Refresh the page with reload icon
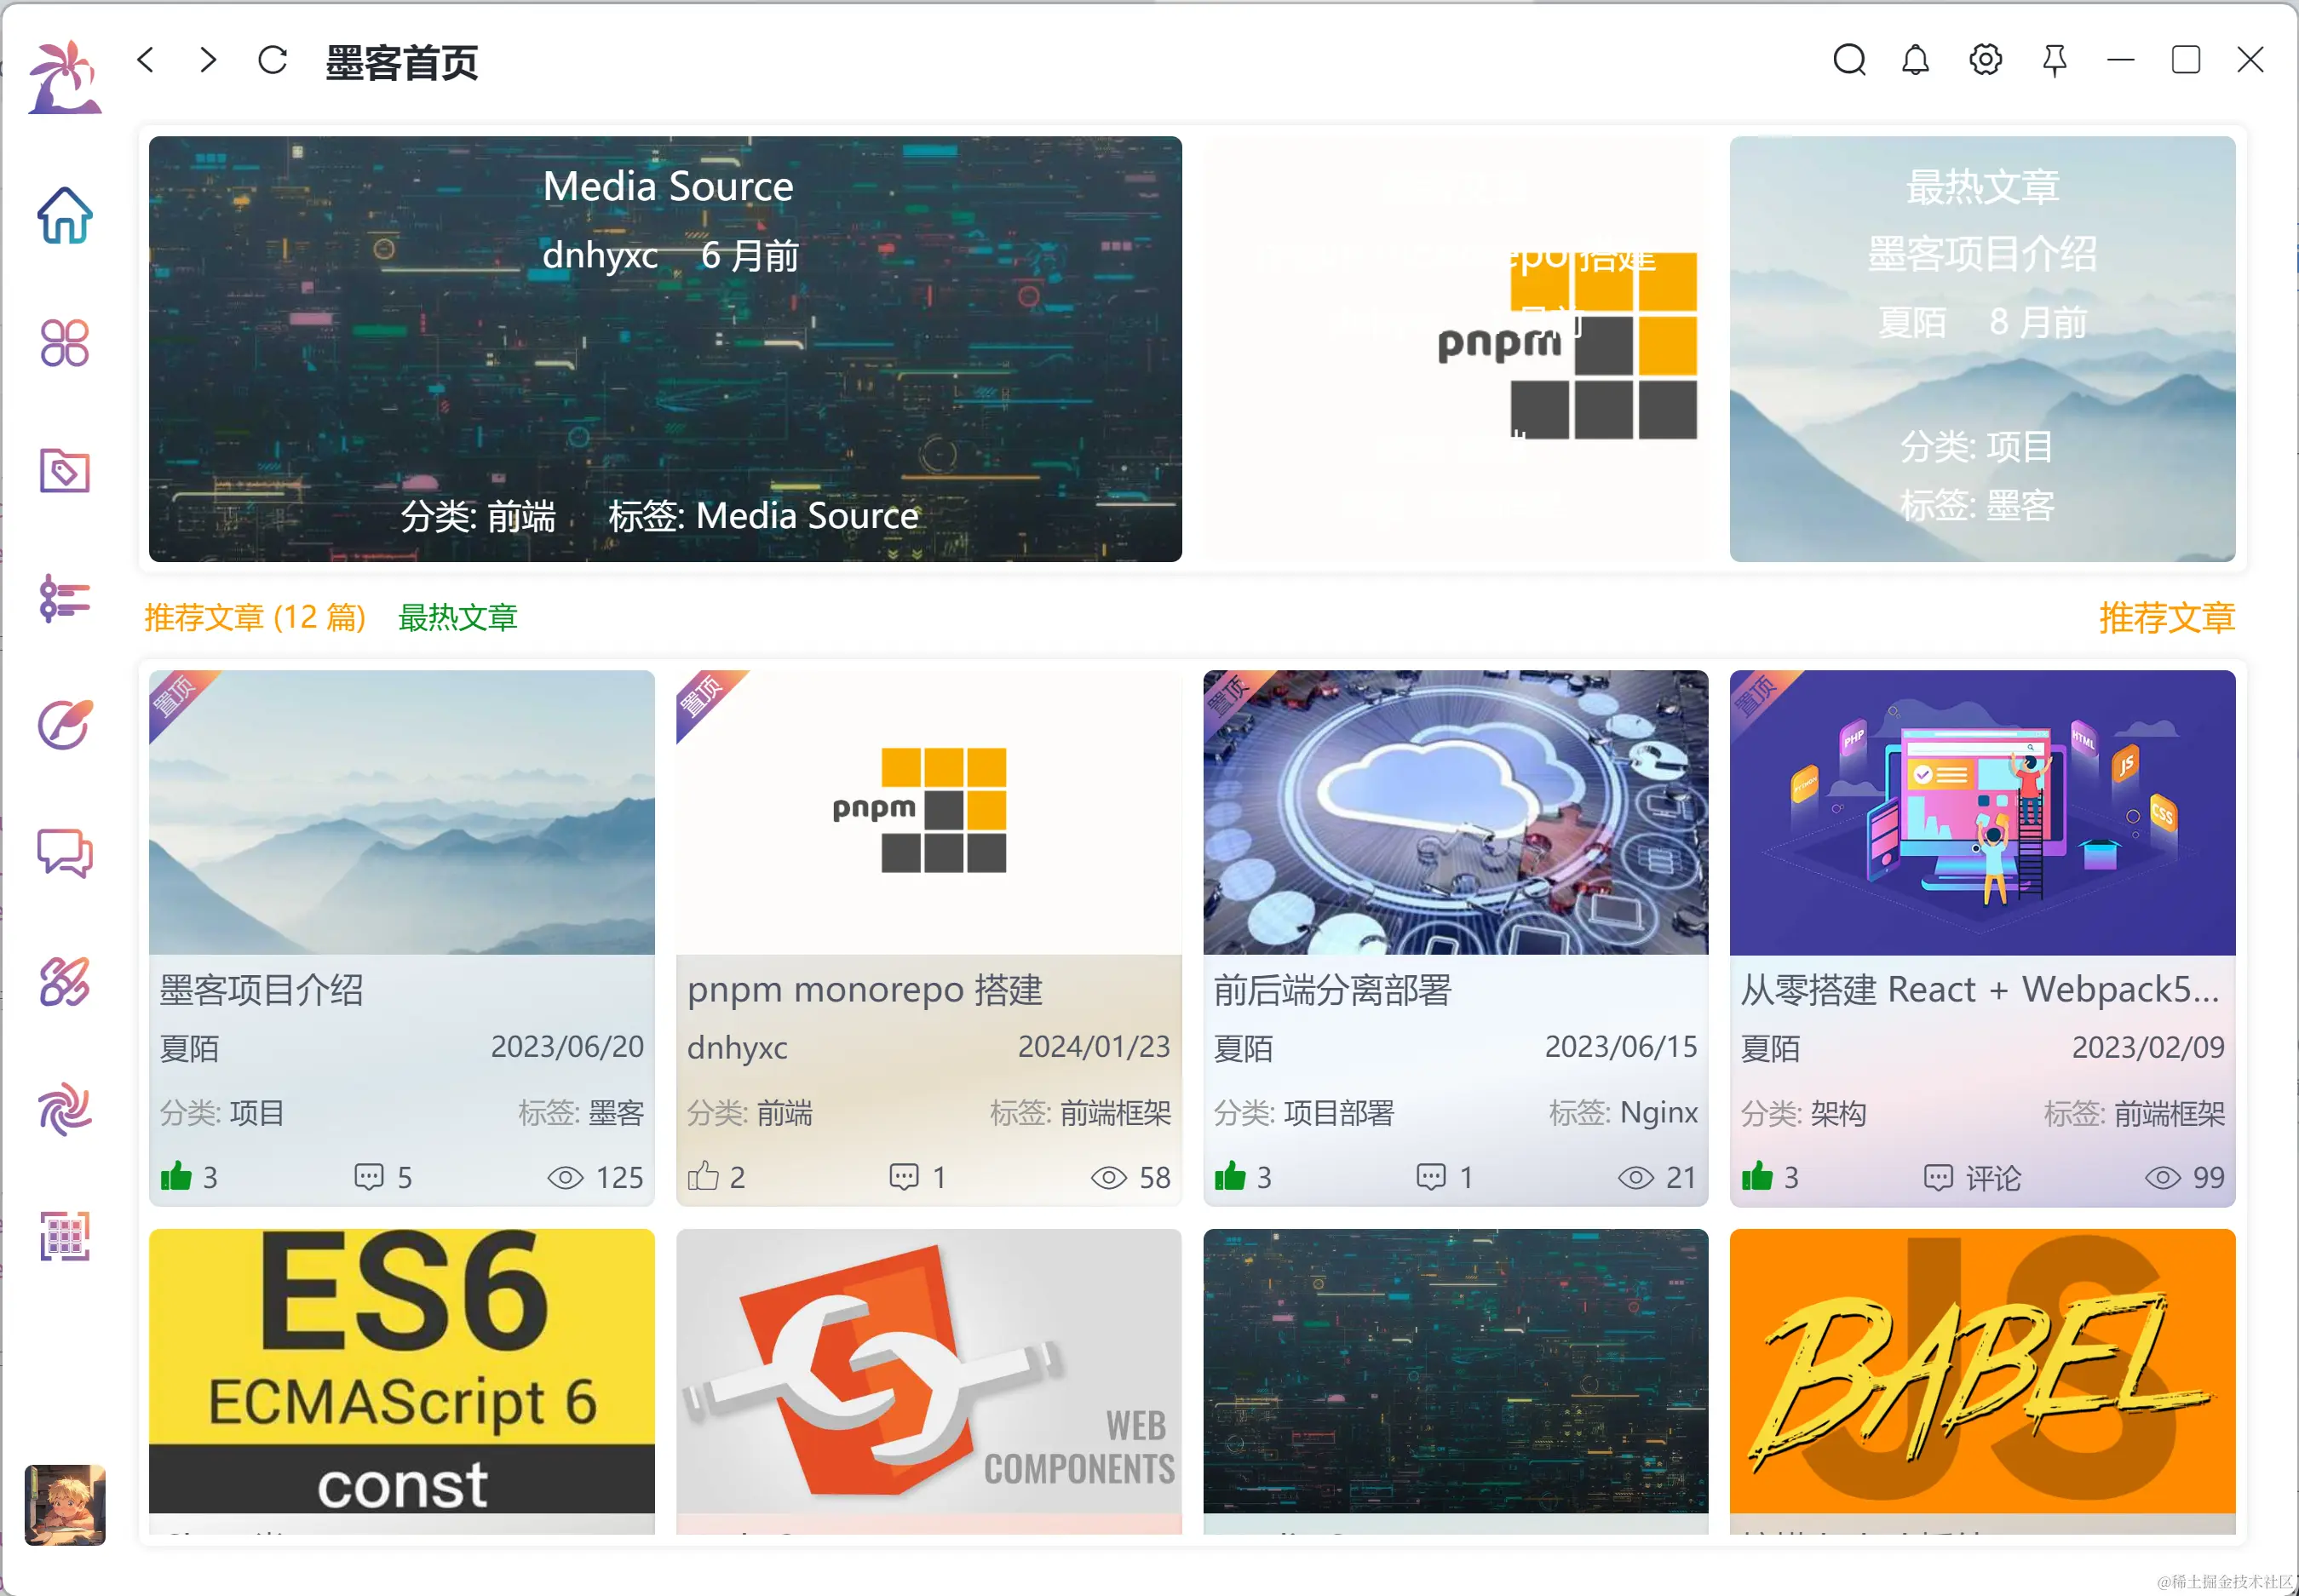This screenshot has height=1596, width=2299. pos(272,60)
